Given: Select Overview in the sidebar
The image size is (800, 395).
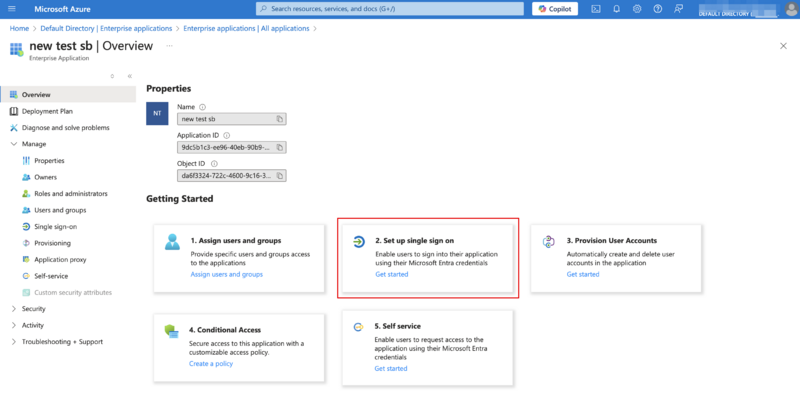Looking at the screenshot, I should (68, 94).
